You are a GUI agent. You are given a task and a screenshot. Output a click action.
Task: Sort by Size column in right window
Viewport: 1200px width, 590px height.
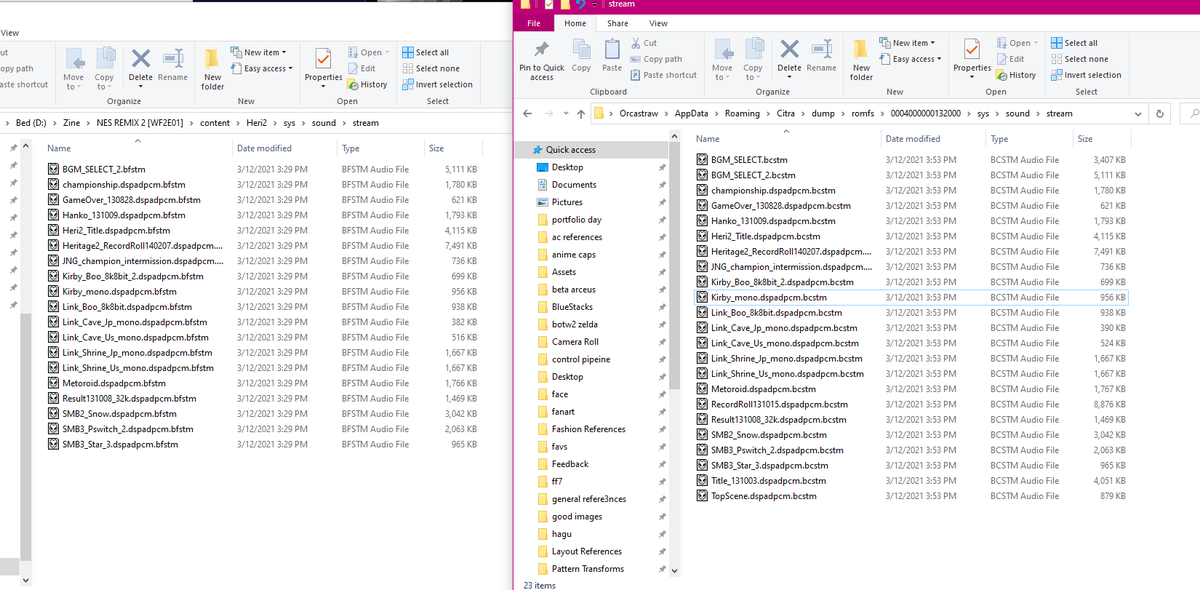[1102, 139]
